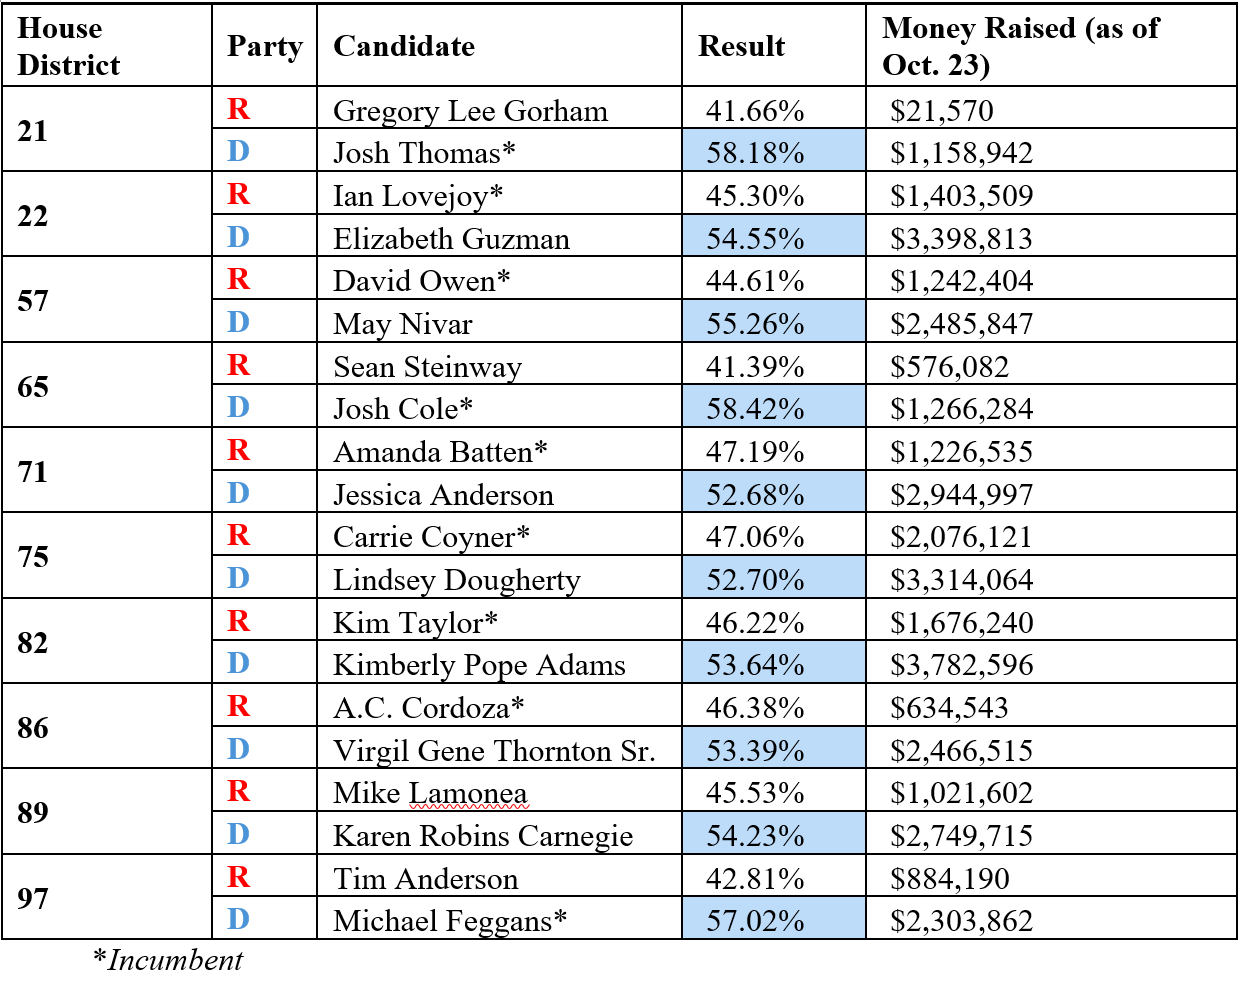1238x982 pixels.
Task: Select district 82 row label
Action: point(33,642)
